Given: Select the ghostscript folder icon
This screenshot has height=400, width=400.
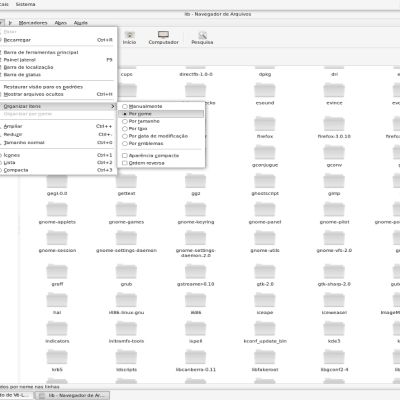Looking at the screenshot, I should [x=265, y=181].
